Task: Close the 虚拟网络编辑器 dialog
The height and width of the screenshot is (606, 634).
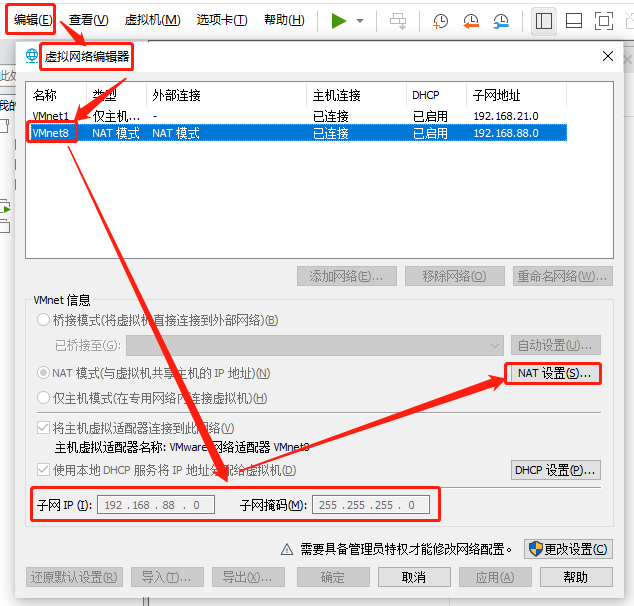Action: click(x=608, y=56)
